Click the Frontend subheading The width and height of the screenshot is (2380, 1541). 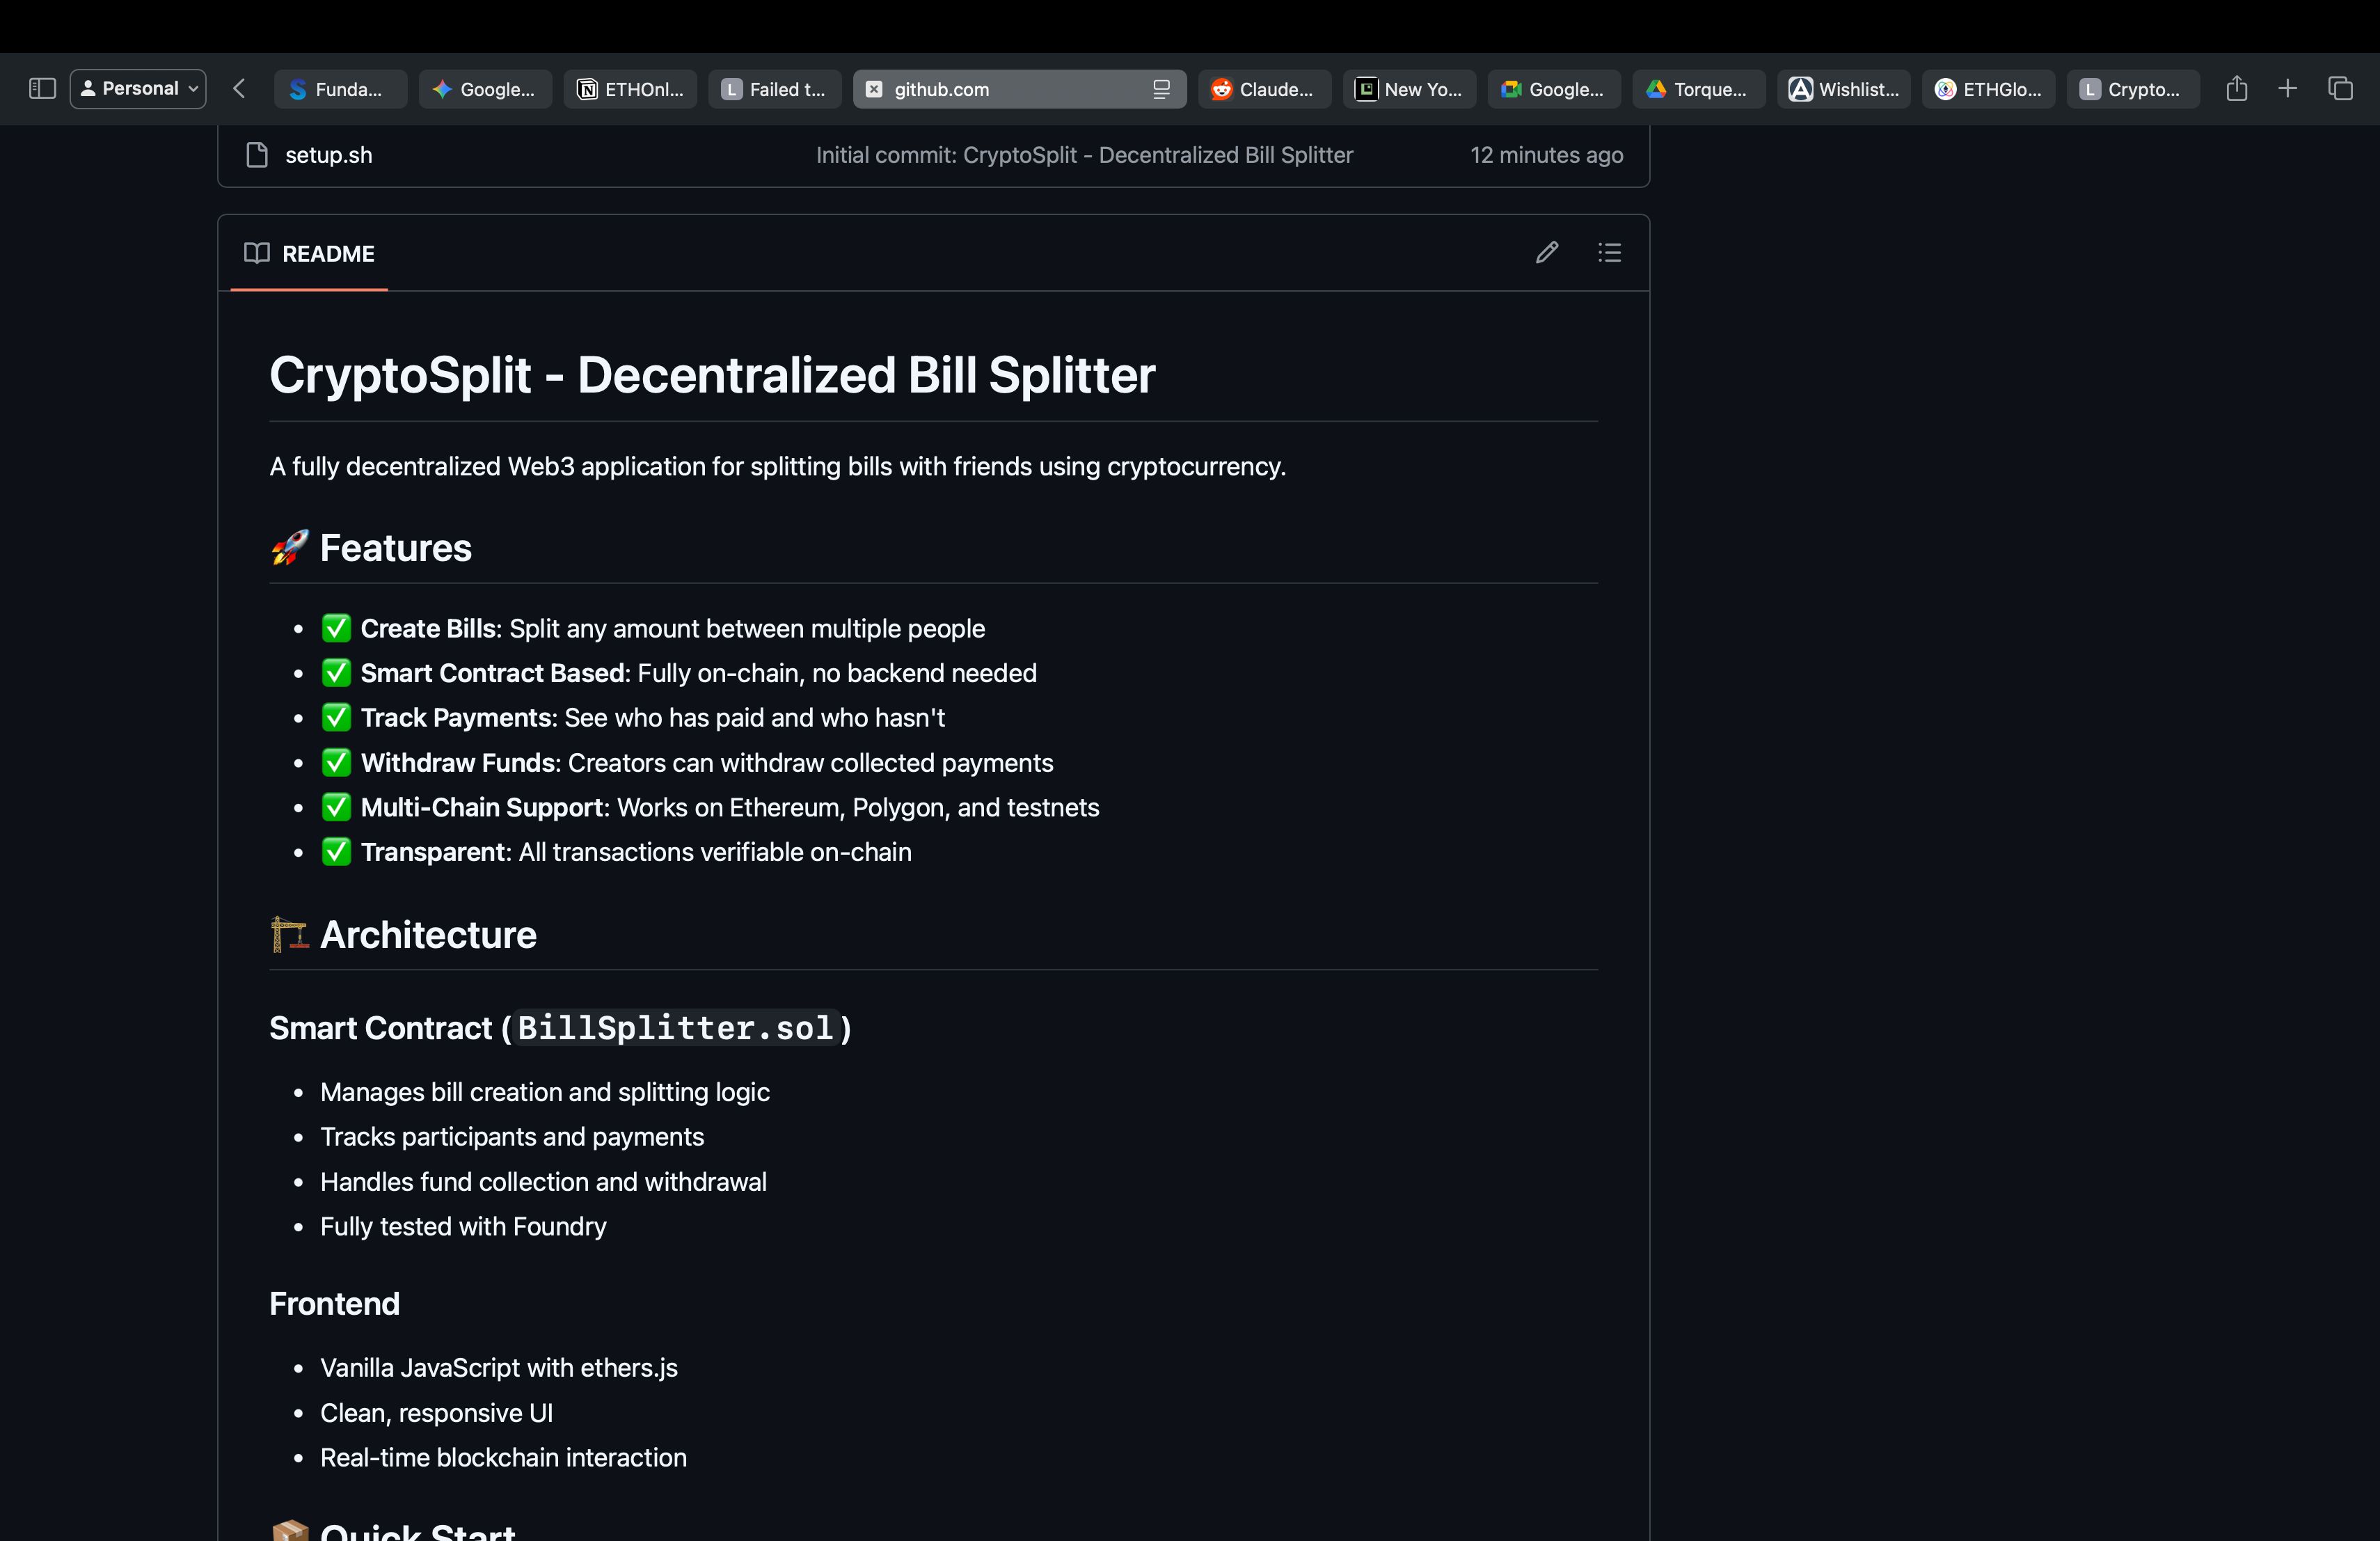334,1304
